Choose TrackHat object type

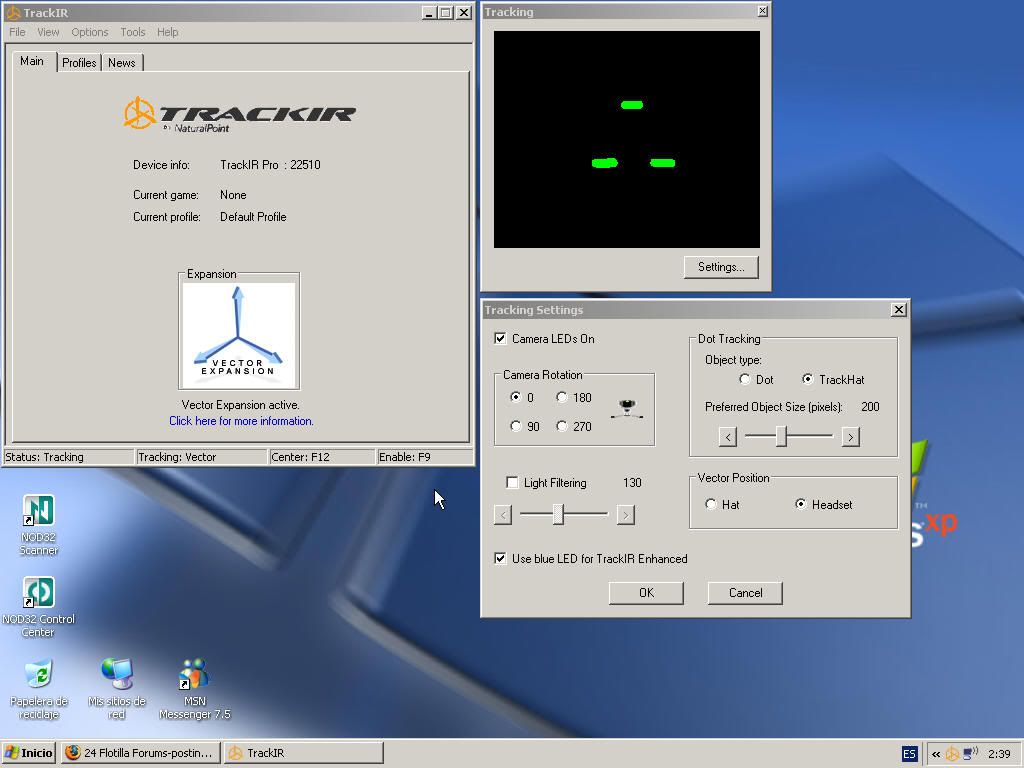point(808,379)
